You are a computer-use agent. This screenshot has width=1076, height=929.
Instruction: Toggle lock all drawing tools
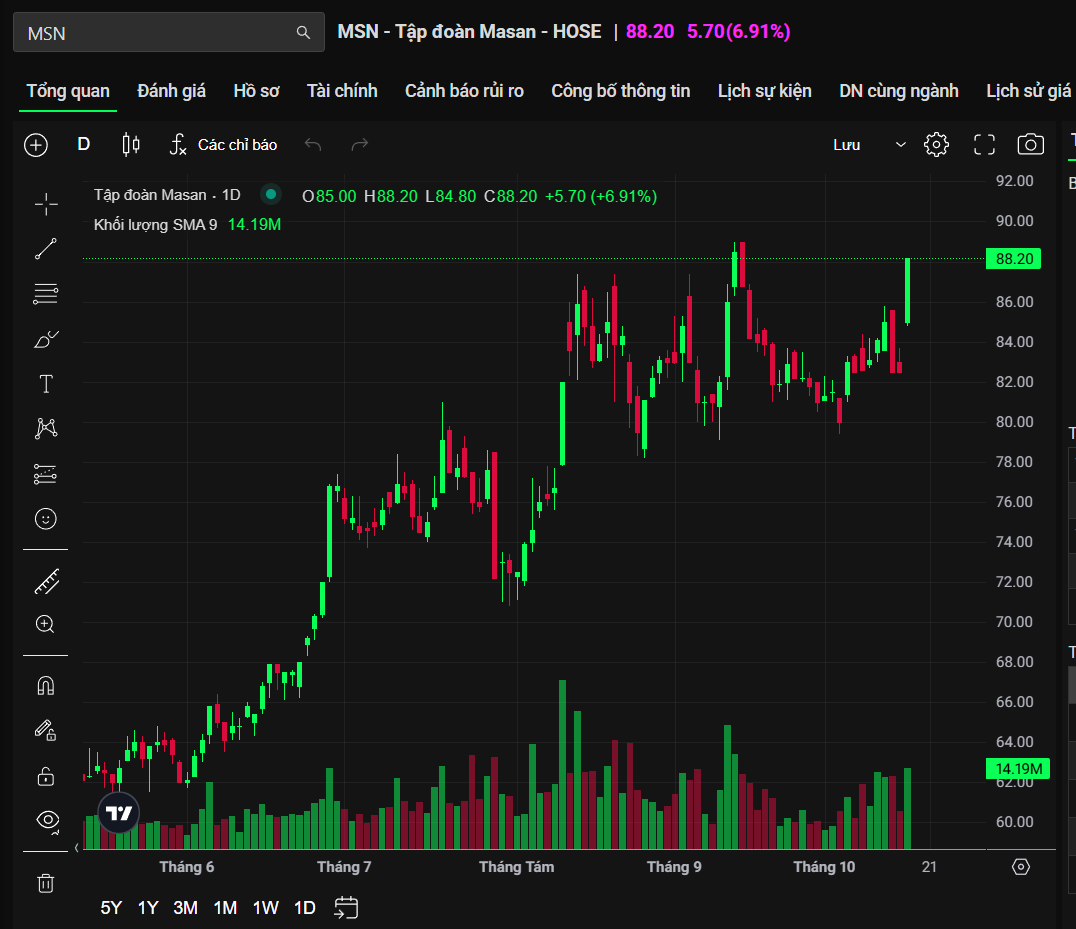(46, 776)
